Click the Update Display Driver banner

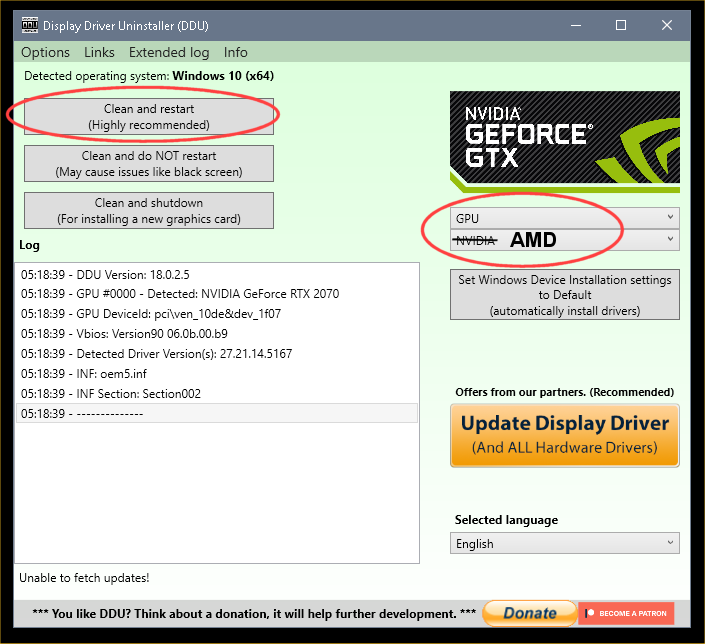[565, 435]
